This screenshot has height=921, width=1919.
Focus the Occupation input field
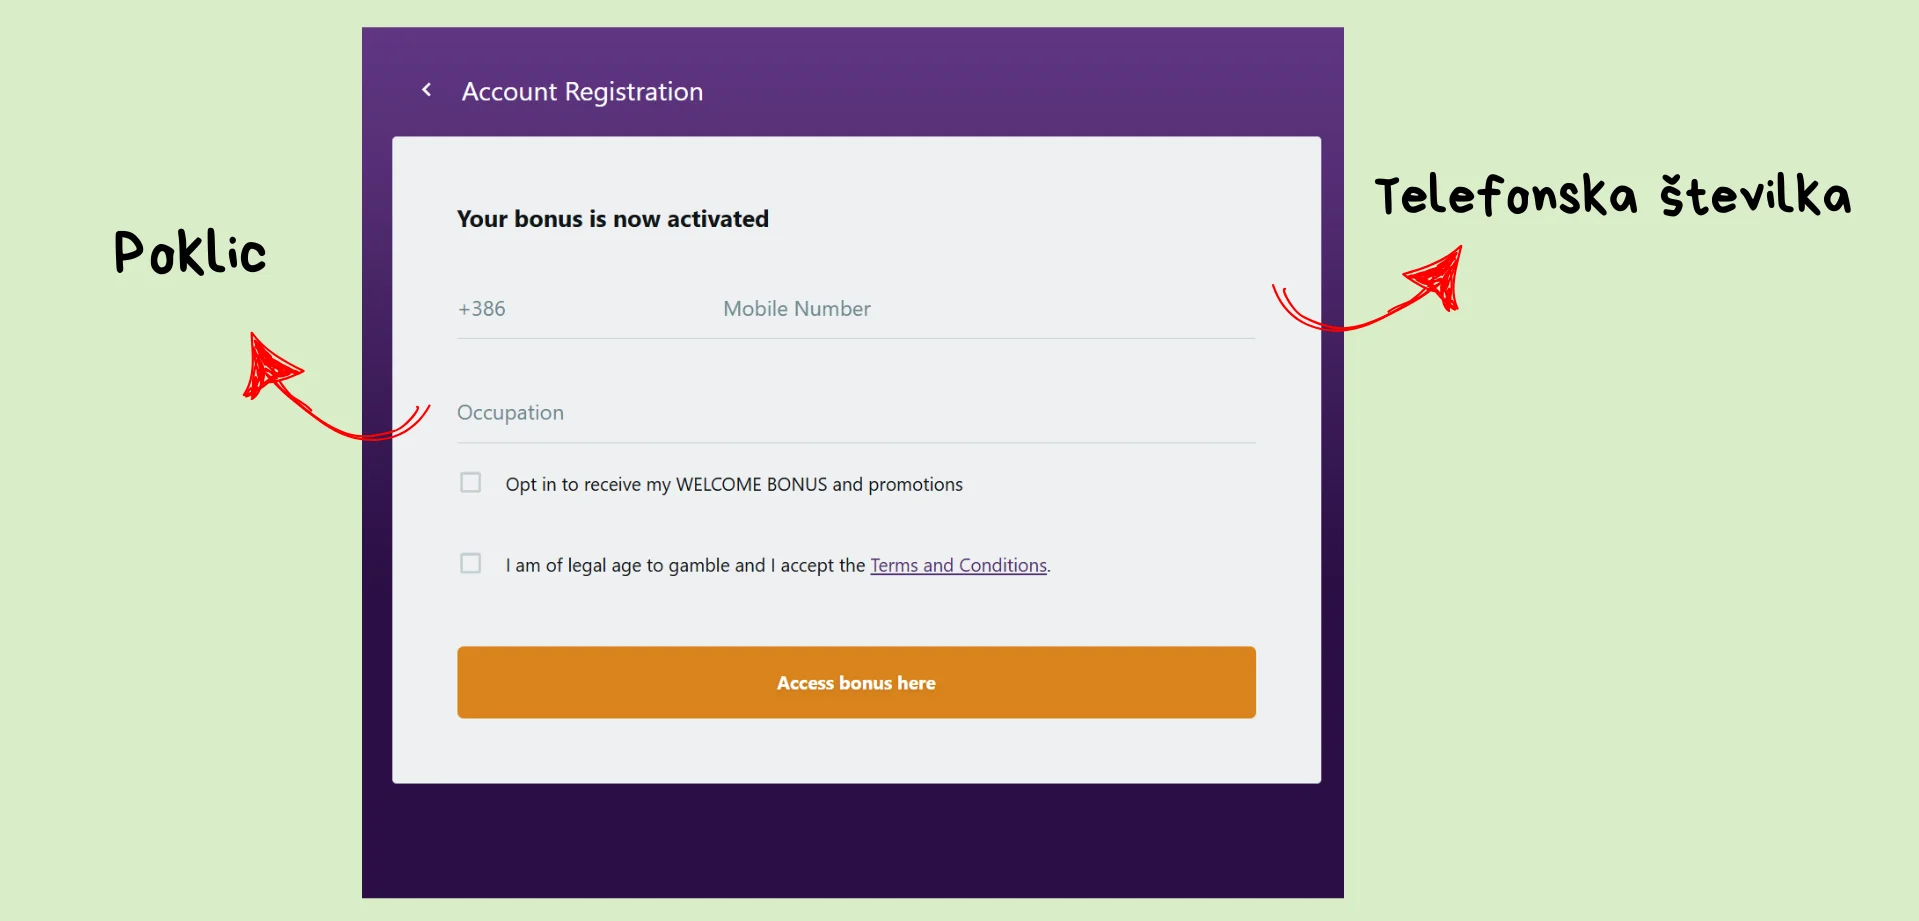click(856, 413)
